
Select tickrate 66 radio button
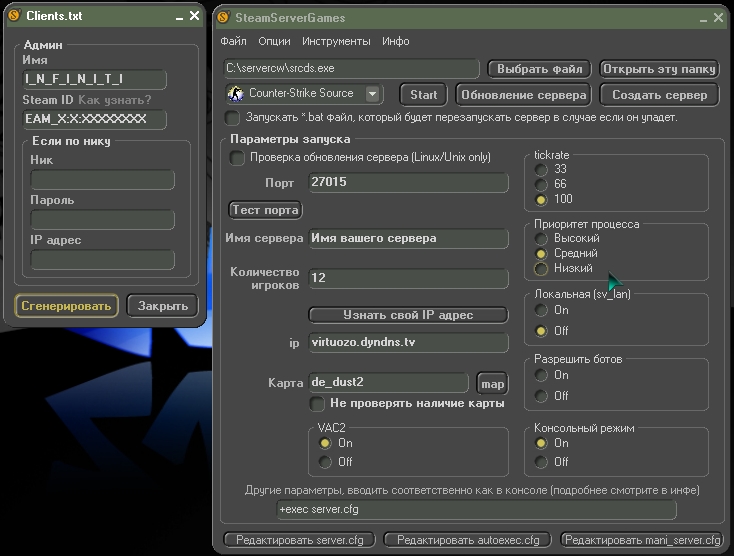(x=541, y=184)
